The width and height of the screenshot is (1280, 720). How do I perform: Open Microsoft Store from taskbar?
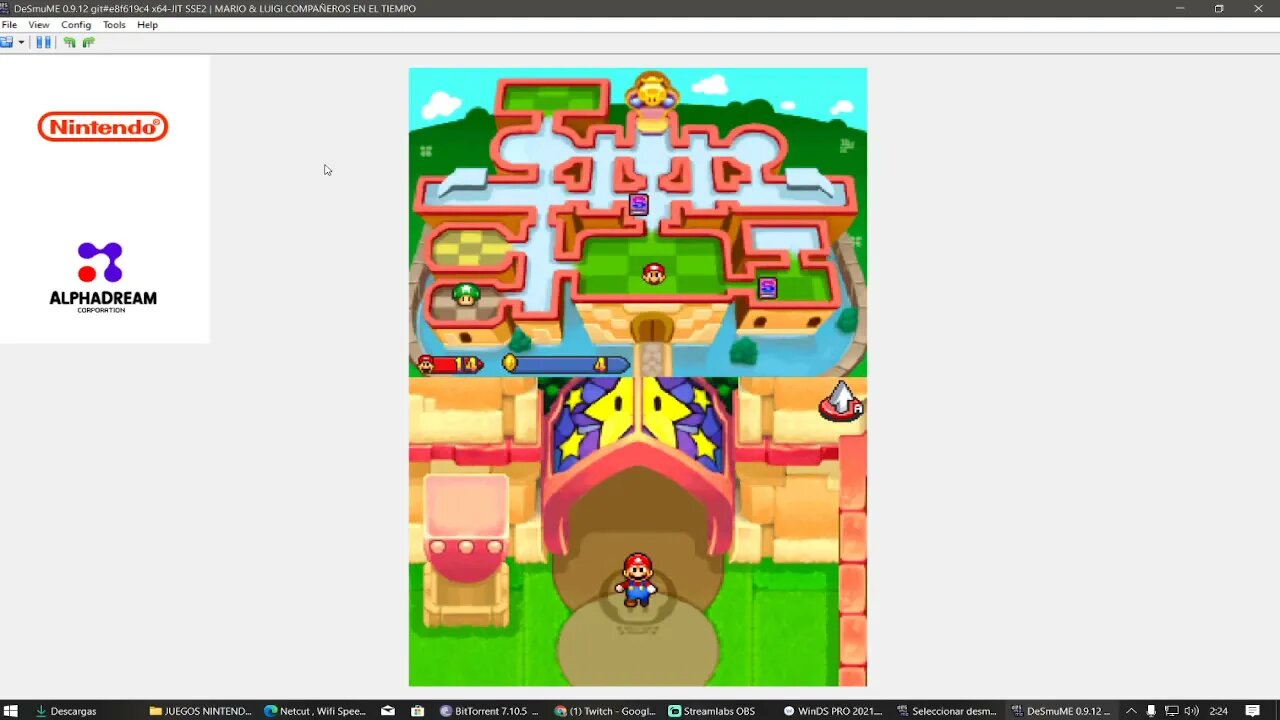coord(418,711)
